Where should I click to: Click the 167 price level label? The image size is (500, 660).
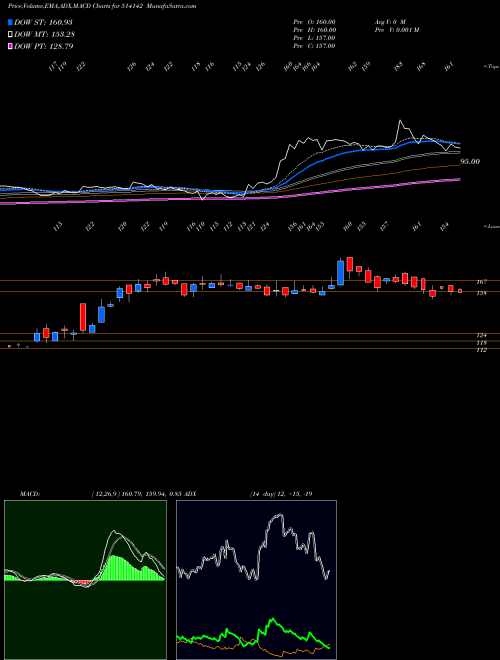click(x=482, y=282)
